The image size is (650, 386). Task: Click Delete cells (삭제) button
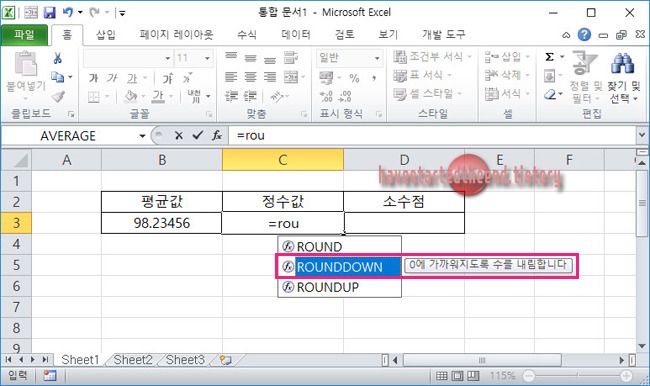click(507, 75)
